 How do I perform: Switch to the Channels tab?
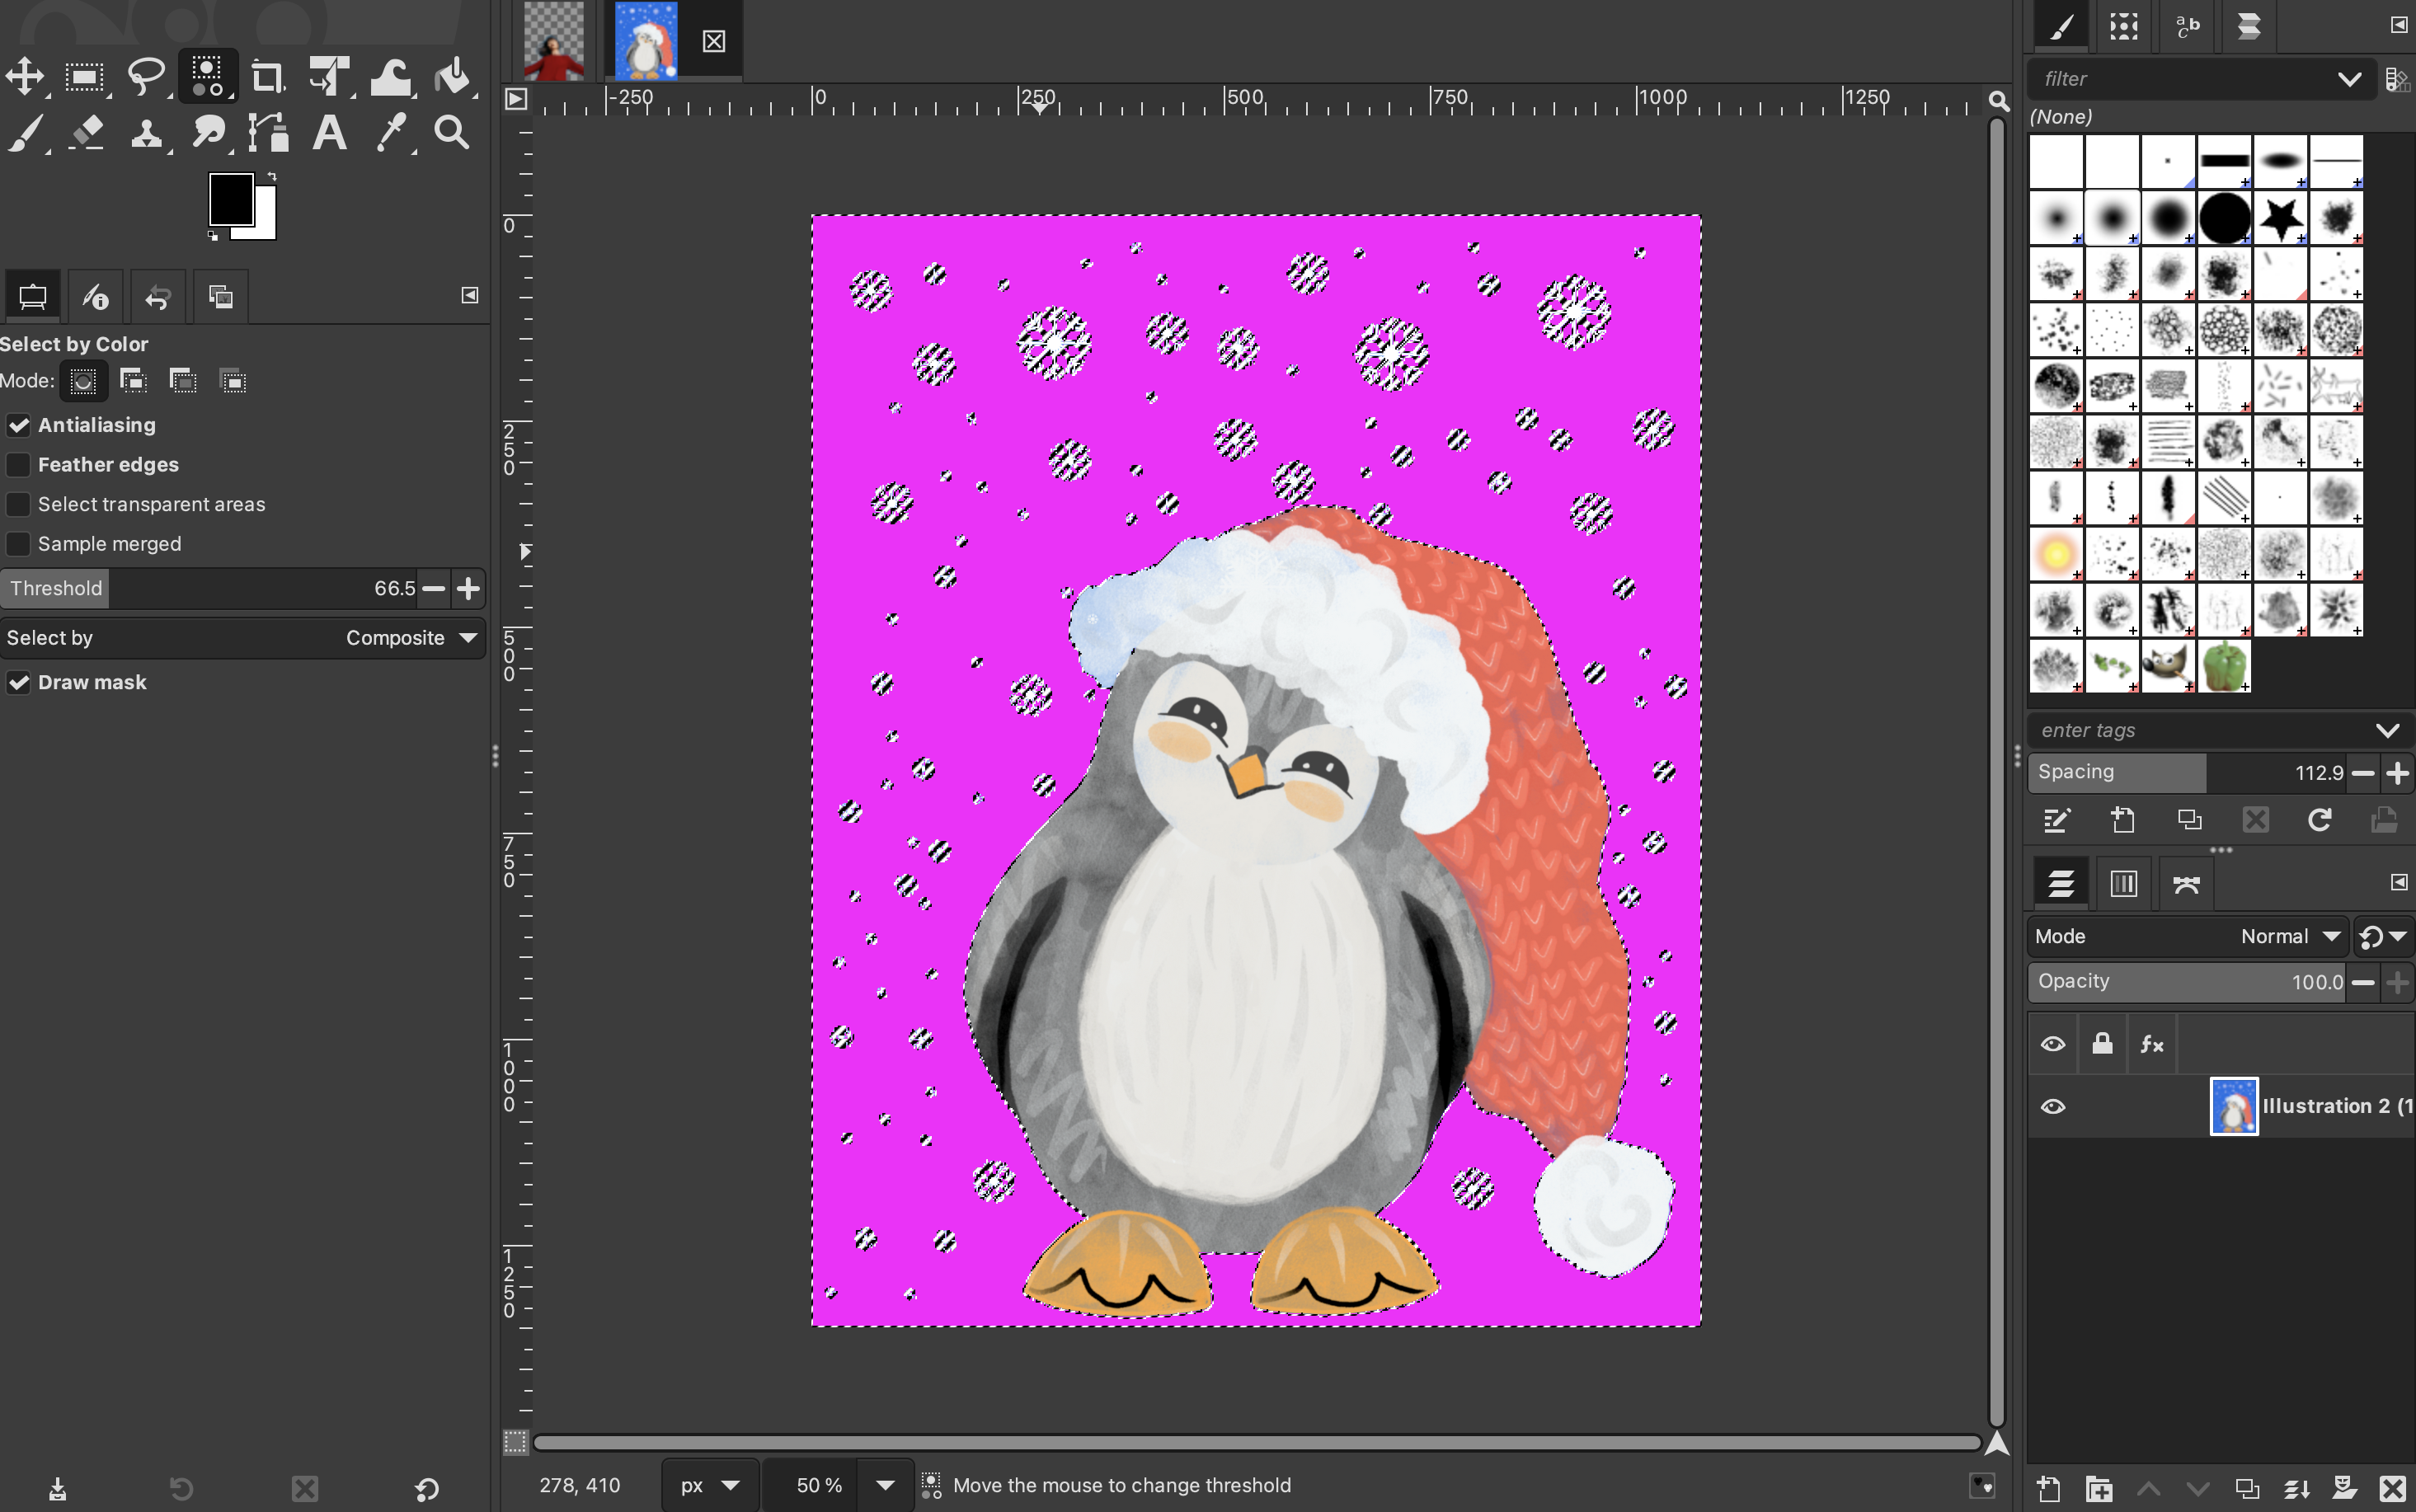2123,883
